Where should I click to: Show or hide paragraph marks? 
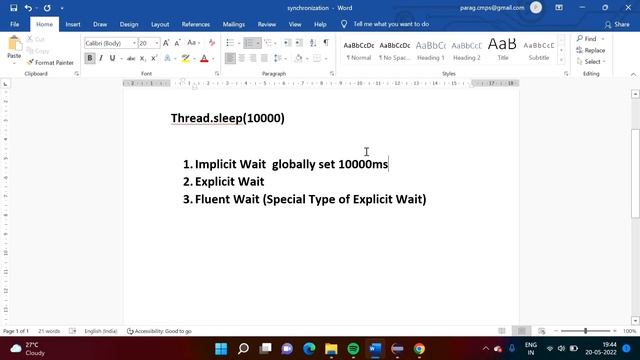coord(326,42)
